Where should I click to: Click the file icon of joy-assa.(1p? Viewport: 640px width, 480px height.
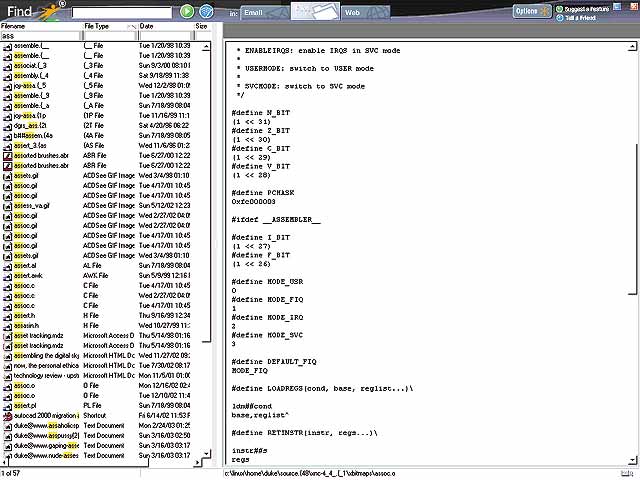[x=7, y=116]
